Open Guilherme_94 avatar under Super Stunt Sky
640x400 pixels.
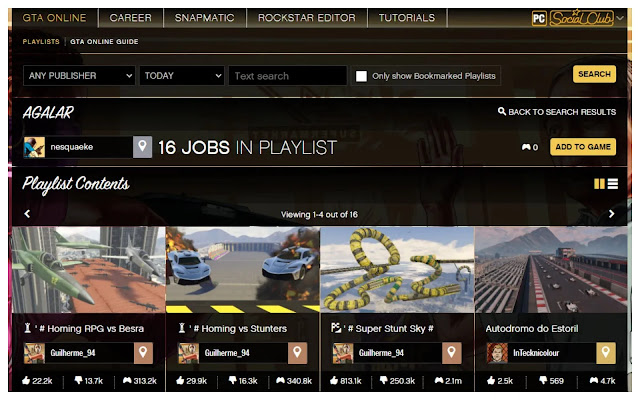pyautogui.click(x=343, y=353)
